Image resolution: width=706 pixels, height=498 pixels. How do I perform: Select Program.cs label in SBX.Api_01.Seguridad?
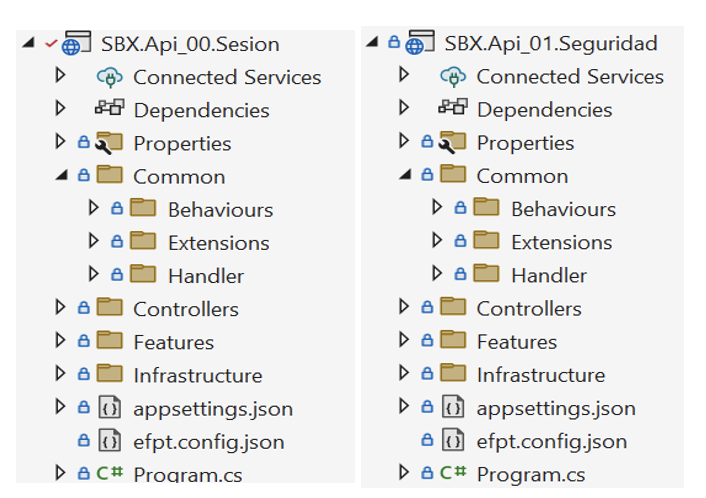point(531,474)
